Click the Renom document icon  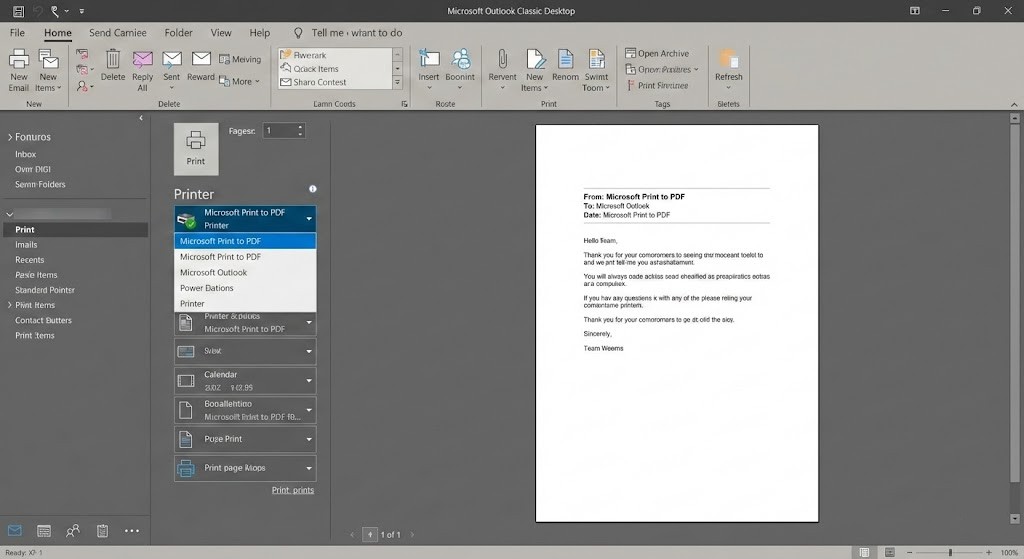click(x=566, y=59)
